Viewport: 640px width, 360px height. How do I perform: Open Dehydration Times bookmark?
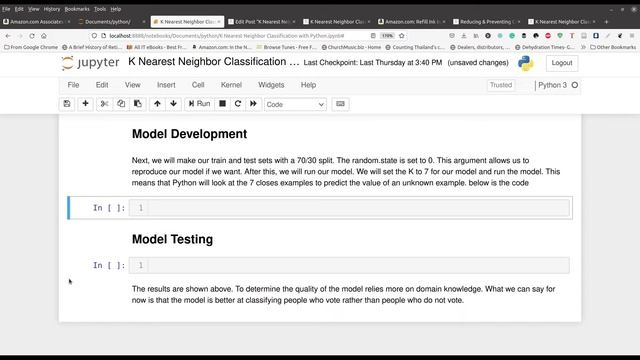[545, 47]
